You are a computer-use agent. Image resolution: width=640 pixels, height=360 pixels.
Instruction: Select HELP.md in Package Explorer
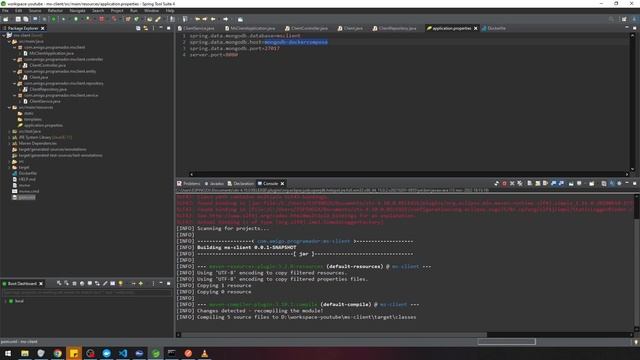coord(27,179)
